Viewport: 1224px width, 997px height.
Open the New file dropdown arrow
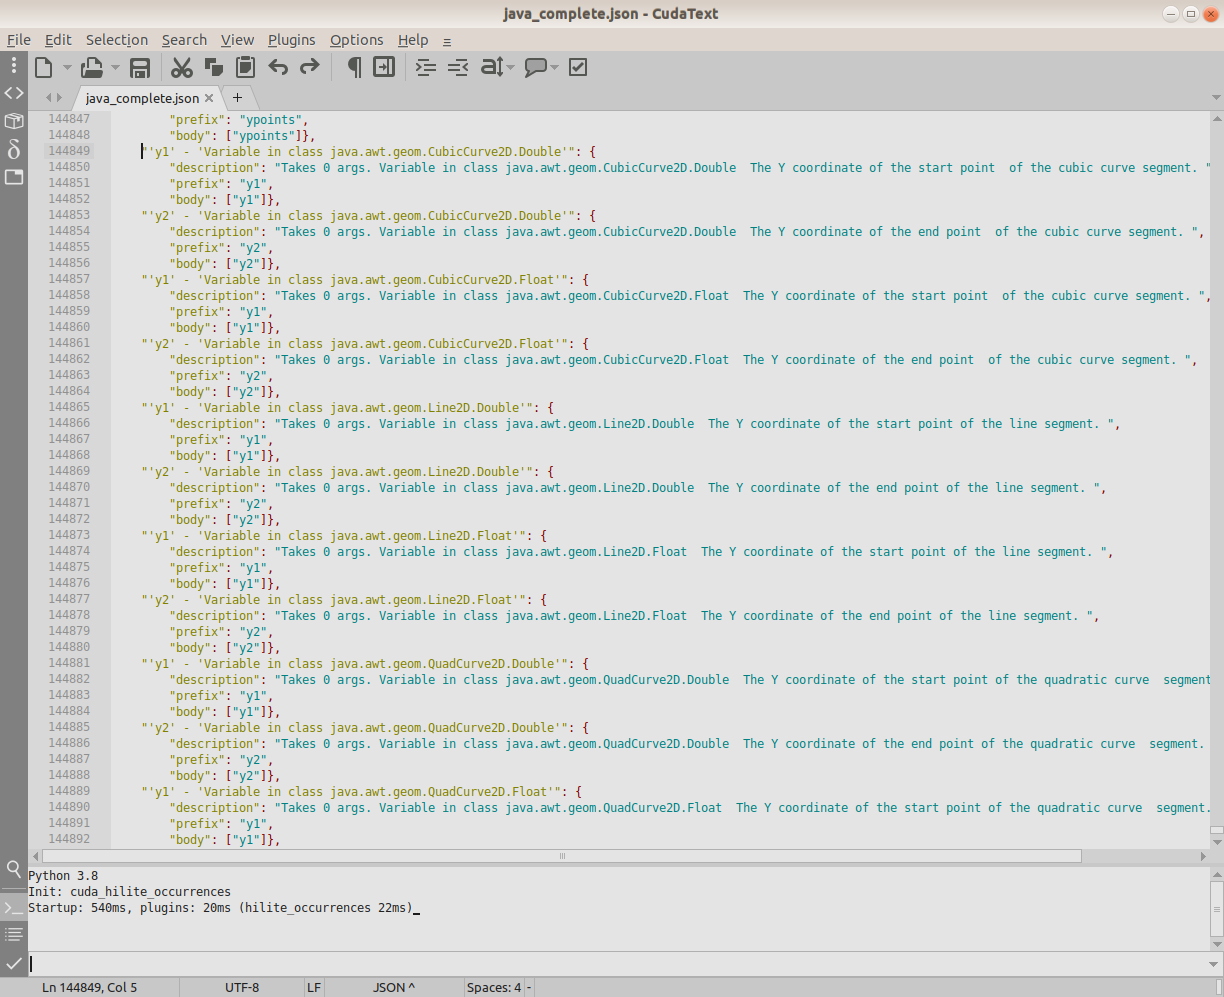67,67
